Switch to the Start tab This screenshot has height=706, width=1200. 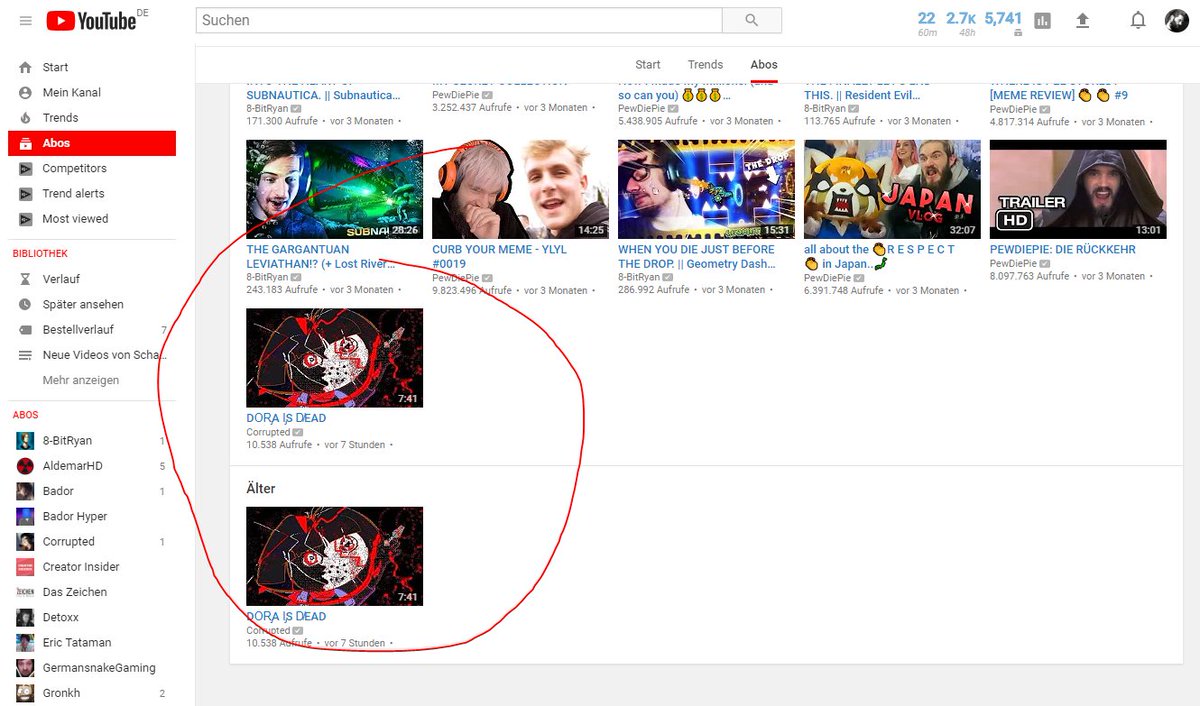pos(648,64)
